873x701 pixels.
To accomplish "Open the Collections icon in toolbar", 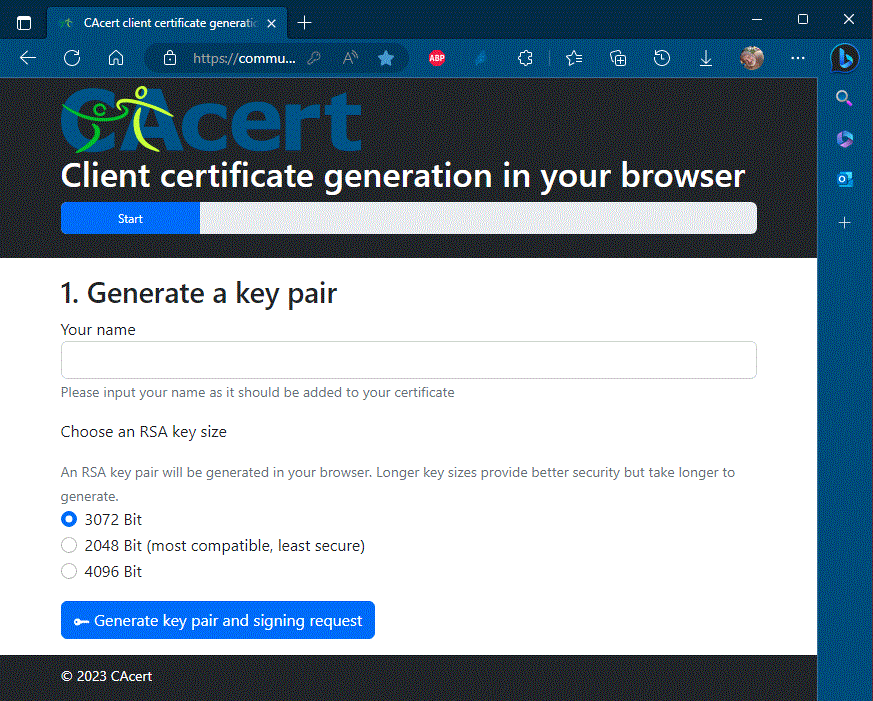I will pyautogui.click(x=618, y=58).
